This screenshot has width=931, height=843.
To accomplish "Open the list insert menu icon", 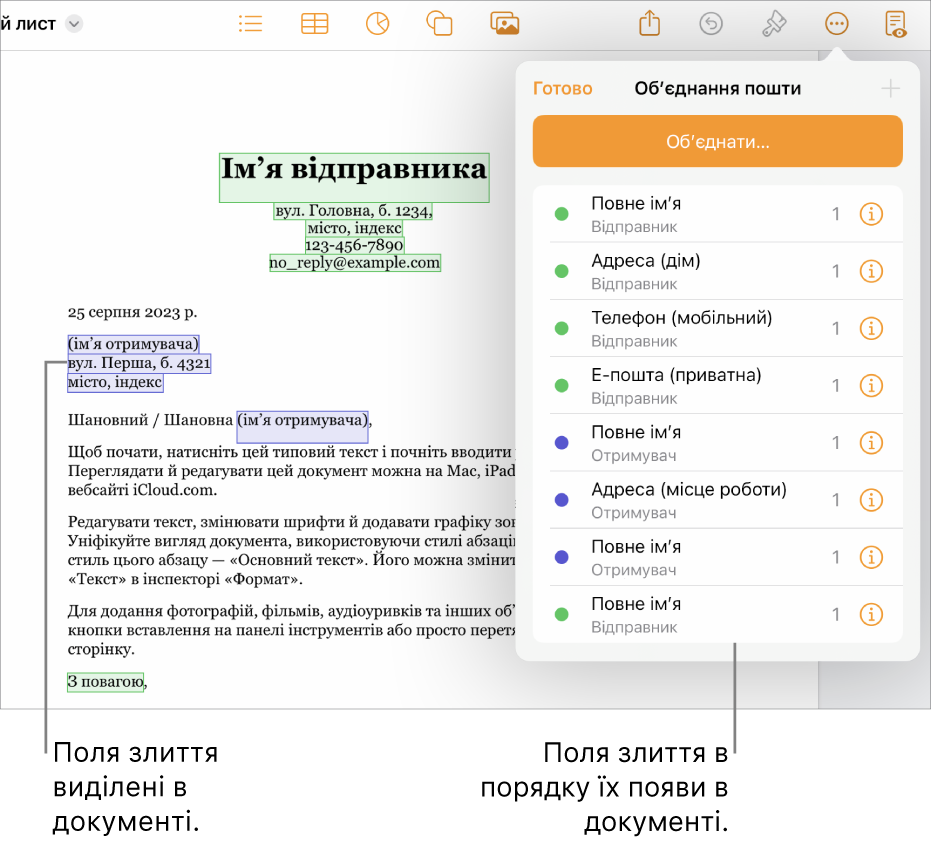I will pyautogui.click(x=251, y=24).
